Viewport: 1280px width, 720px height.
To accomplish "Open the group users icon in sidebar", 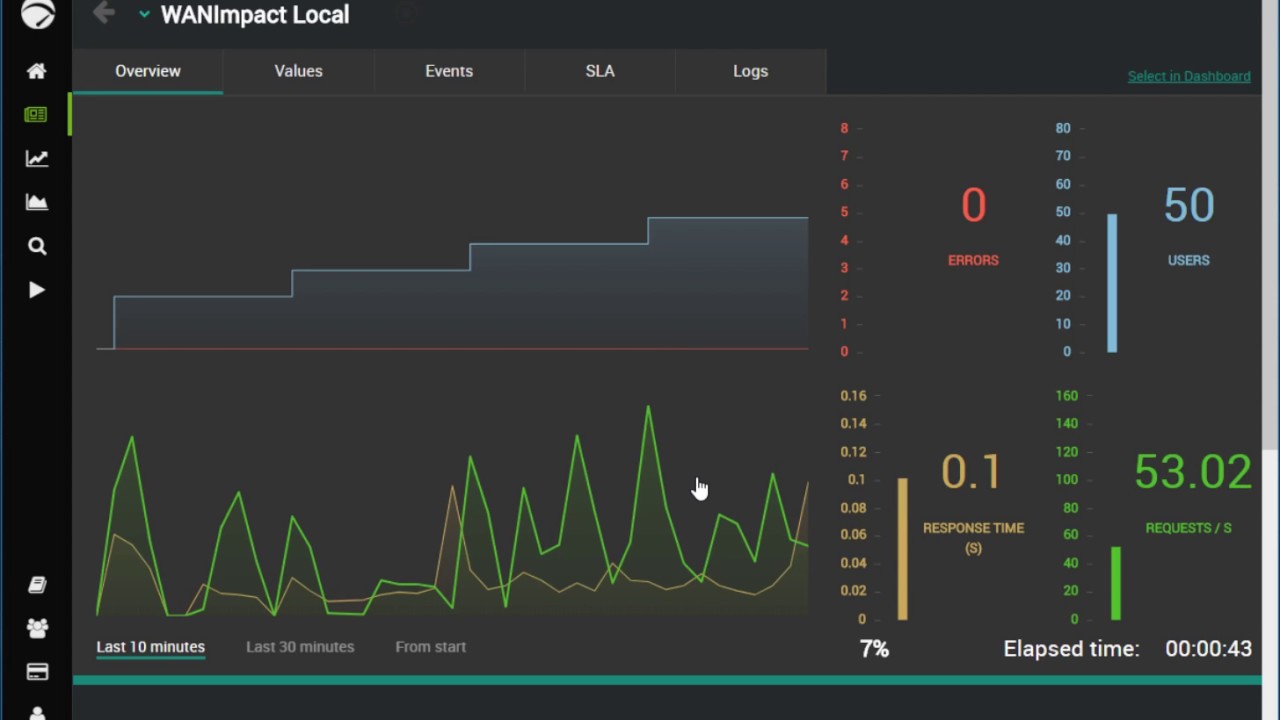I will point(37,628).
